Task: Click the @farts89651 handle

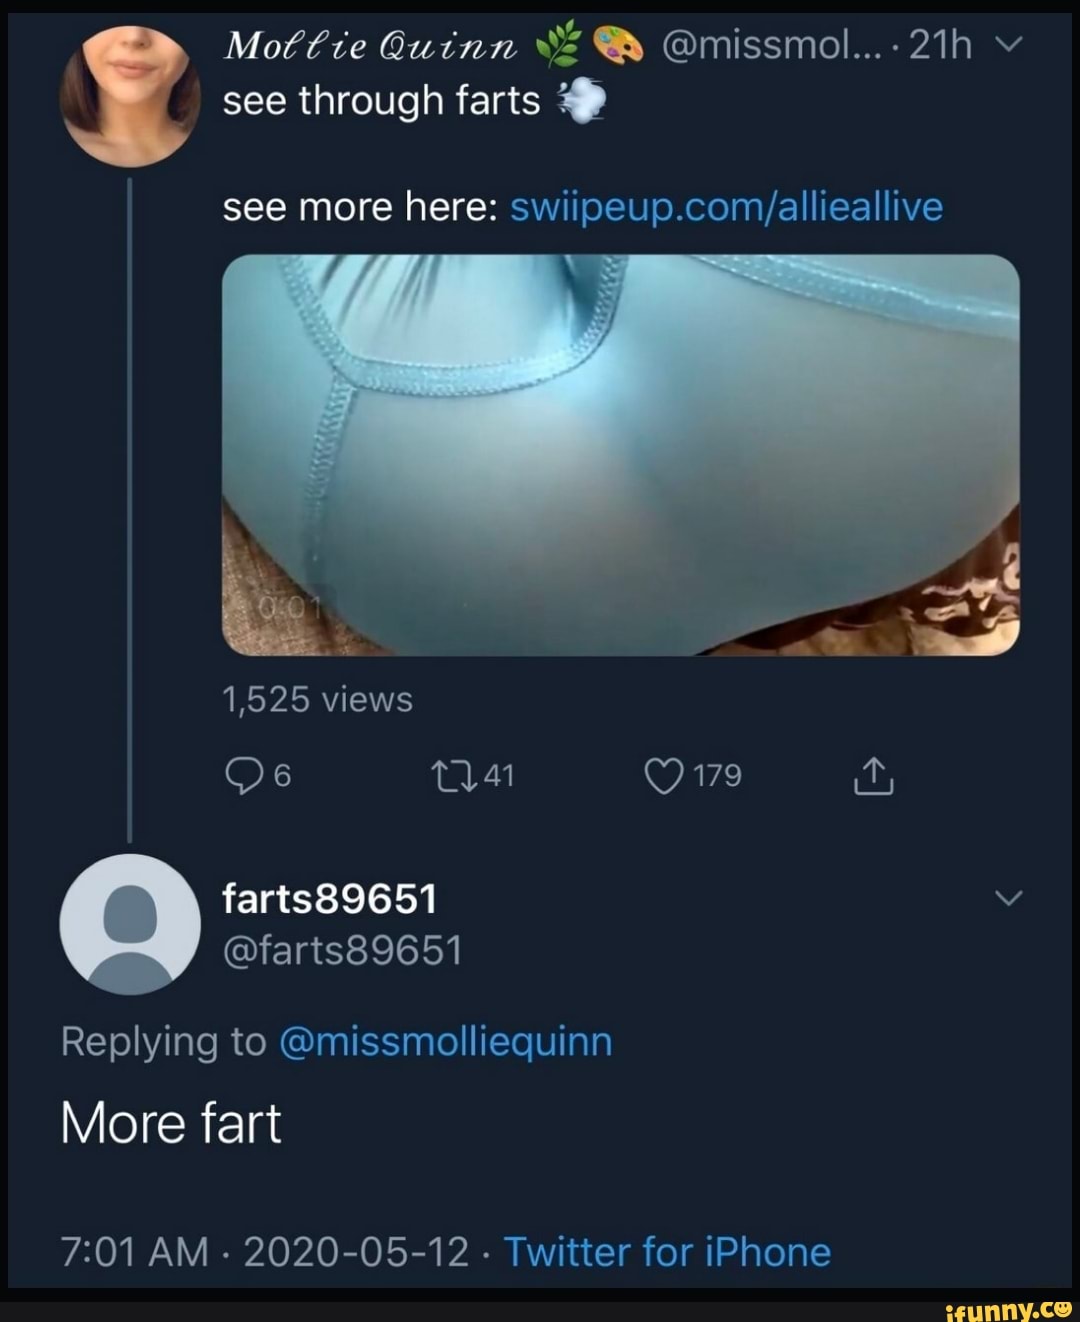Action: coord(342,950)
